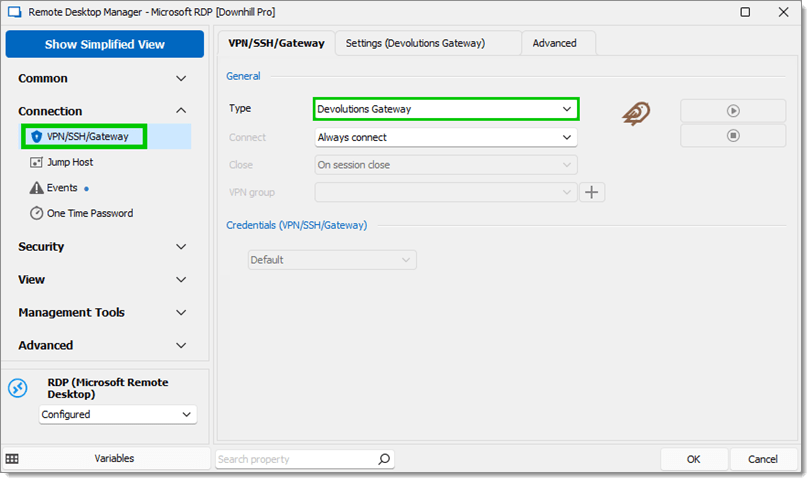812x483 pixels.
Task: Expand the View section
Action: point(102,280)
